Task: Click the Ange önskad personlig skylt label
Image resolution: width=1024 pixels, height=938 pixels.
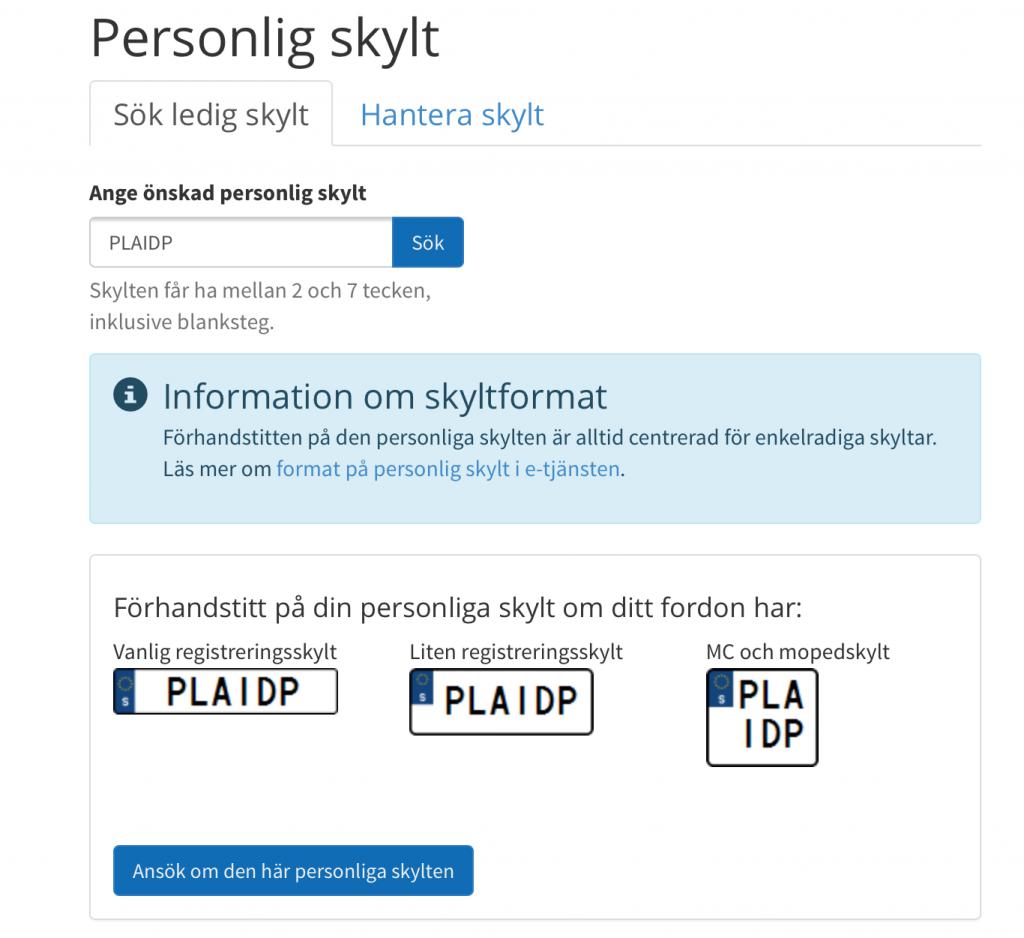Action: 228,193
